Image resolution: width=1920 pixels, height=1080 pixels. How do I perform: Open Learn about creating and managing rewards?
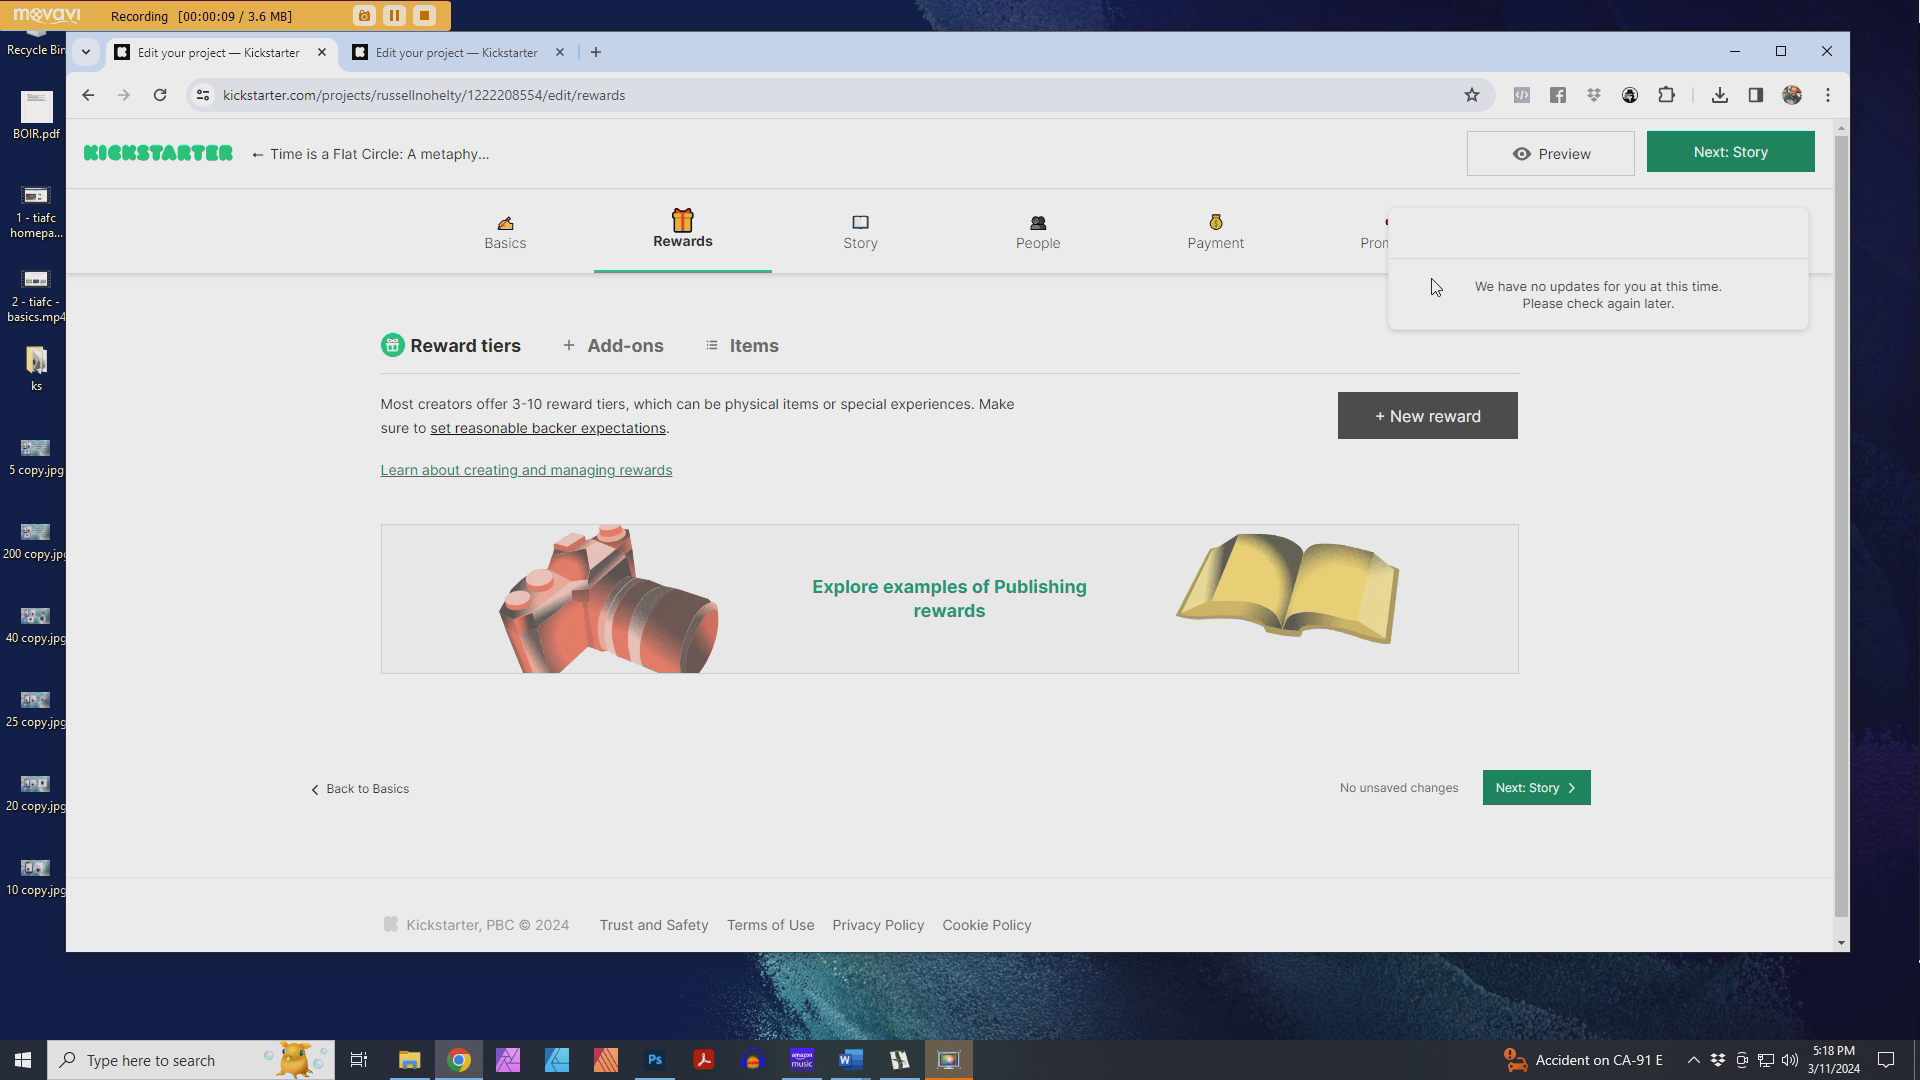click(526, 470)
